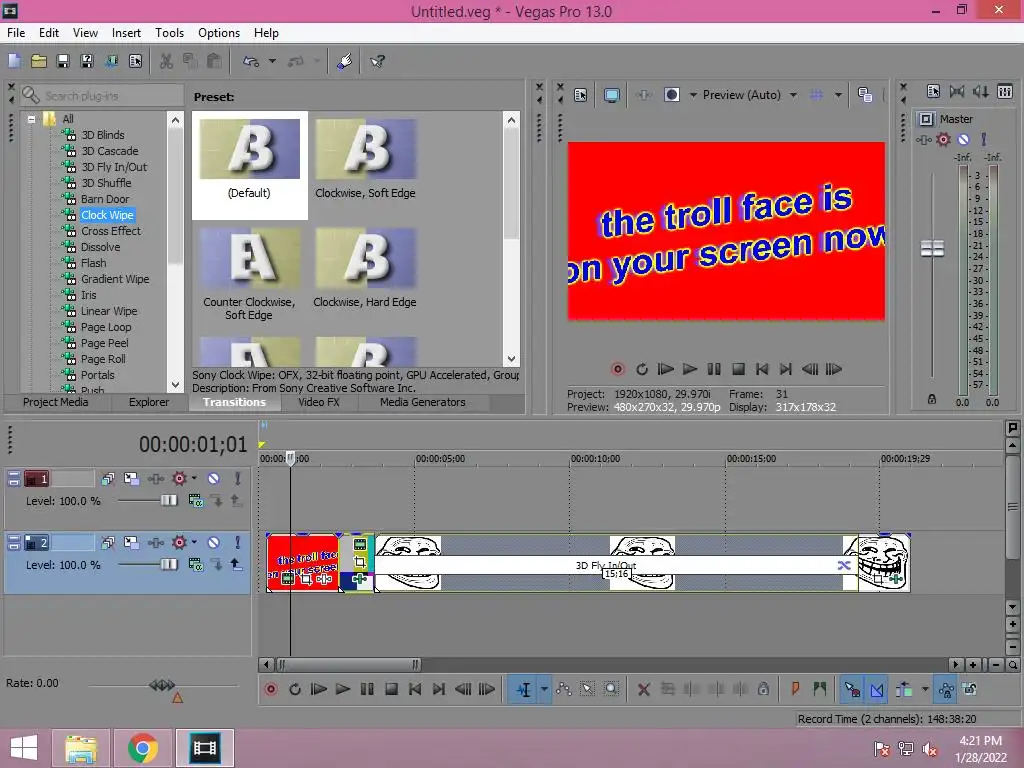Adjust track 1 Level slider
Viewport: 1024px width, 768px height.
(x=168, y=501)
